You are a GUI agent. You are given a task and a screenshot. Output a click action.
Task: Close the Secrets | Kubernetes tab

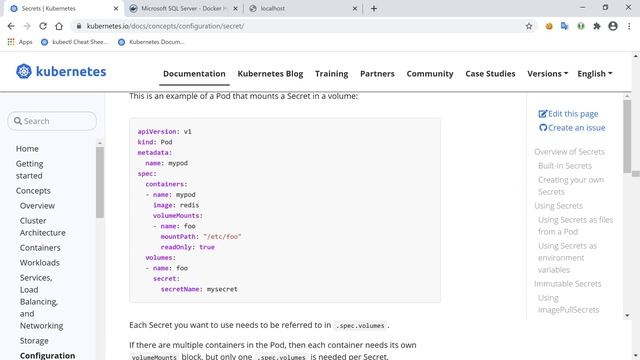116,9
